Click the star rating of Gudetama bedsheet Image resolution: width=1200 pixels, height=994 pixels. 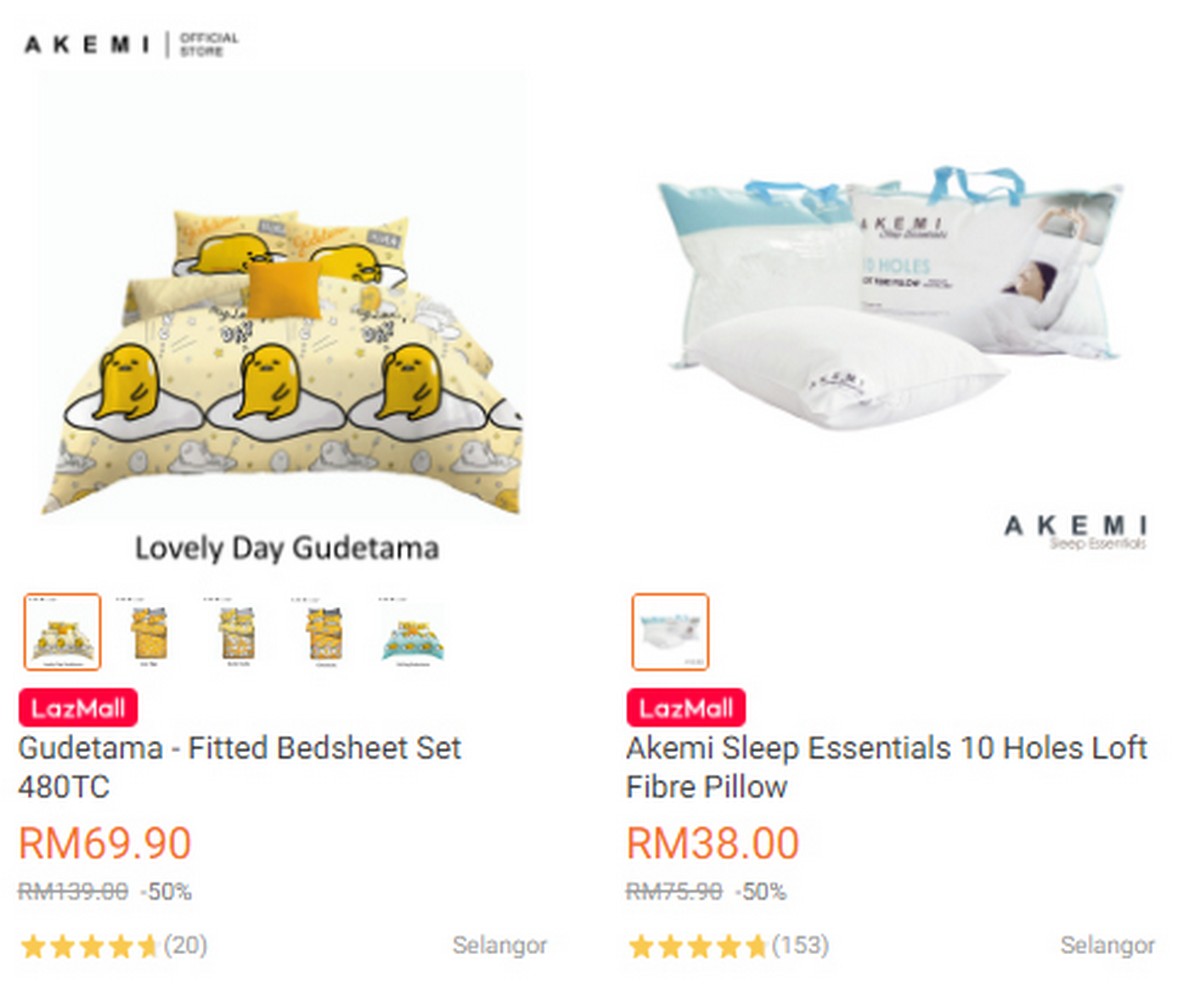(89, 946)
